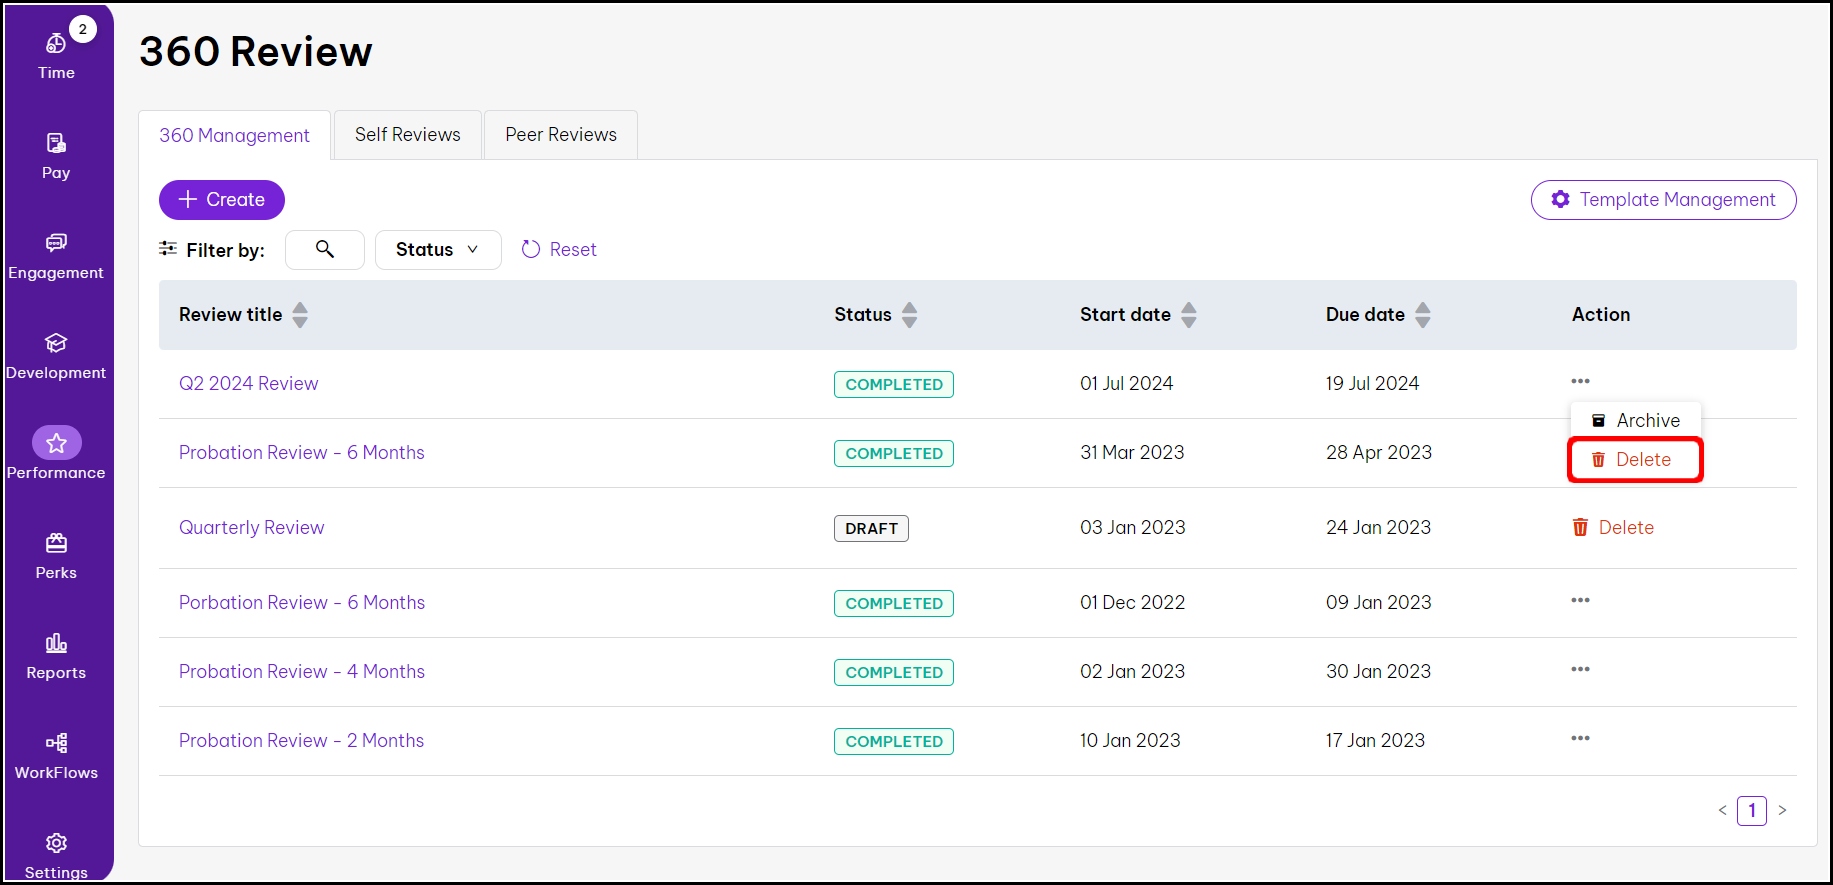Click the Create button
Image resolution: width=1833 pixels, height=885 pixels.
click(x=221, y=199)
